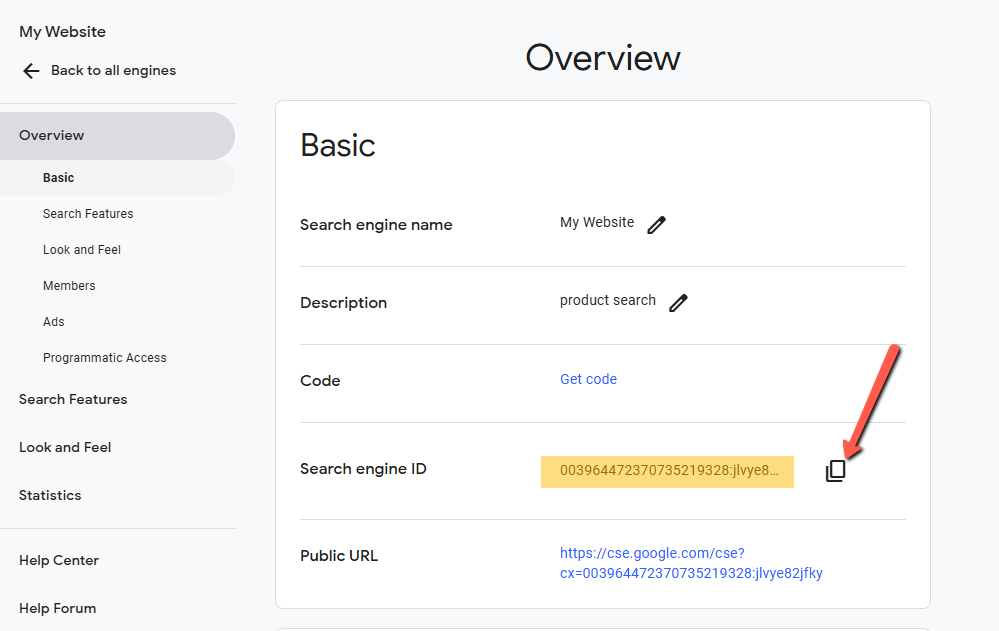
Task: Open Search Features sub-item under Overview
Action: 88,214
